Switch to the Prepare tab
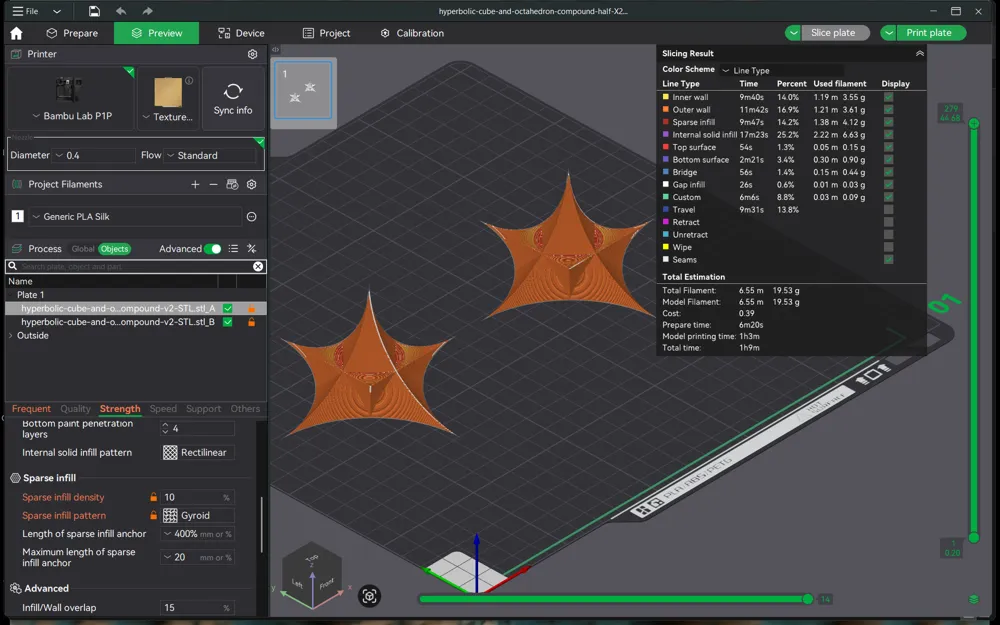Image resolution: width=1000 pixels, height=625 pixels. click(x=72, y=33)
